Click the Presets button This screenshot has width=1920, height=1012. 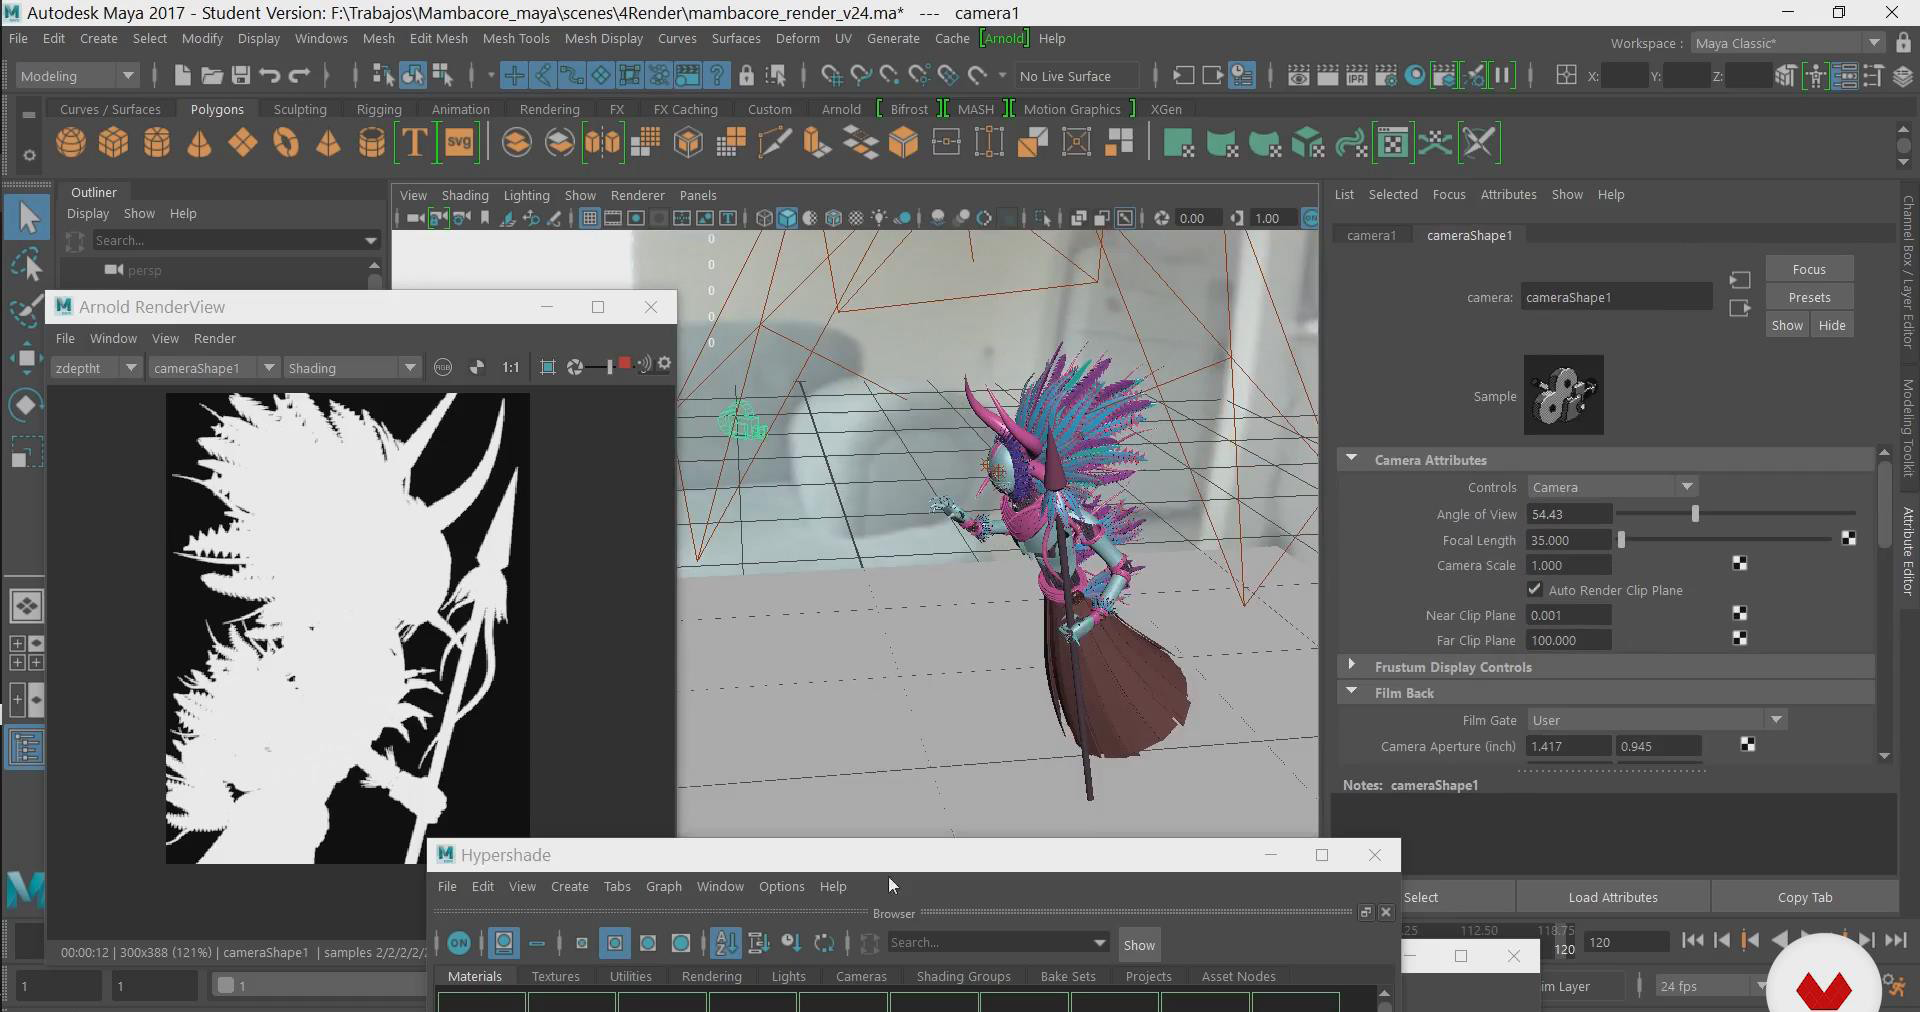(x=1809, y=297)
